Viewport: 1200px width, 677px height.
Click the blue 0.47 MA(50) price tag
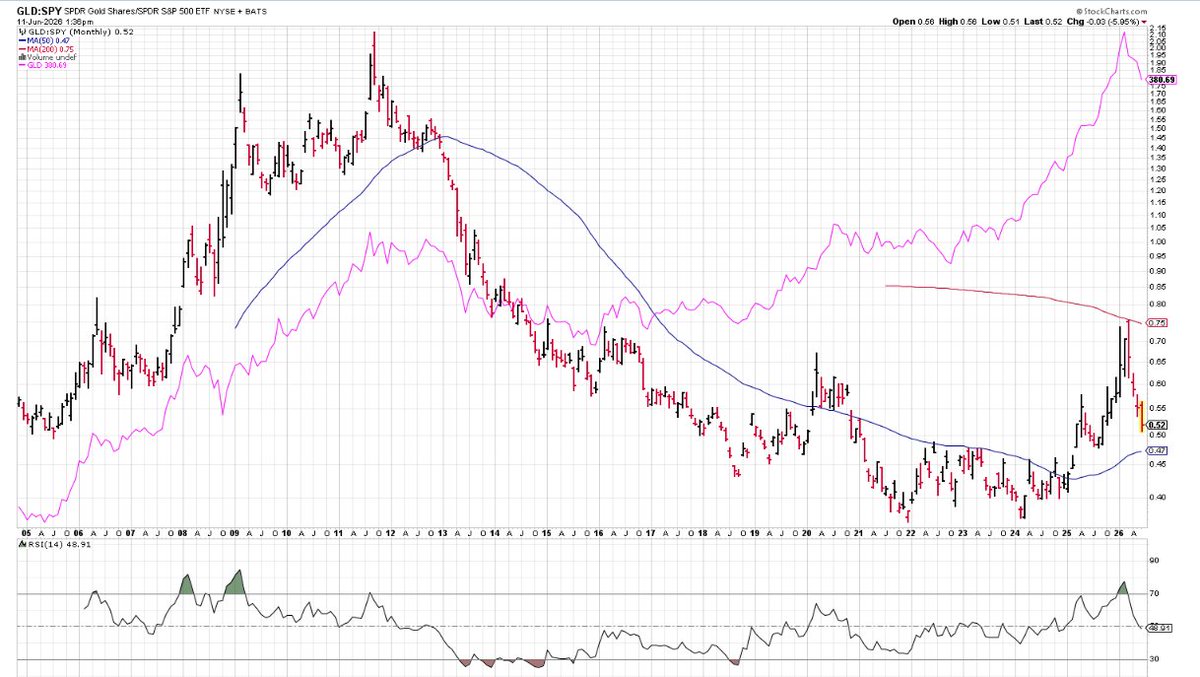(1159, 451)
